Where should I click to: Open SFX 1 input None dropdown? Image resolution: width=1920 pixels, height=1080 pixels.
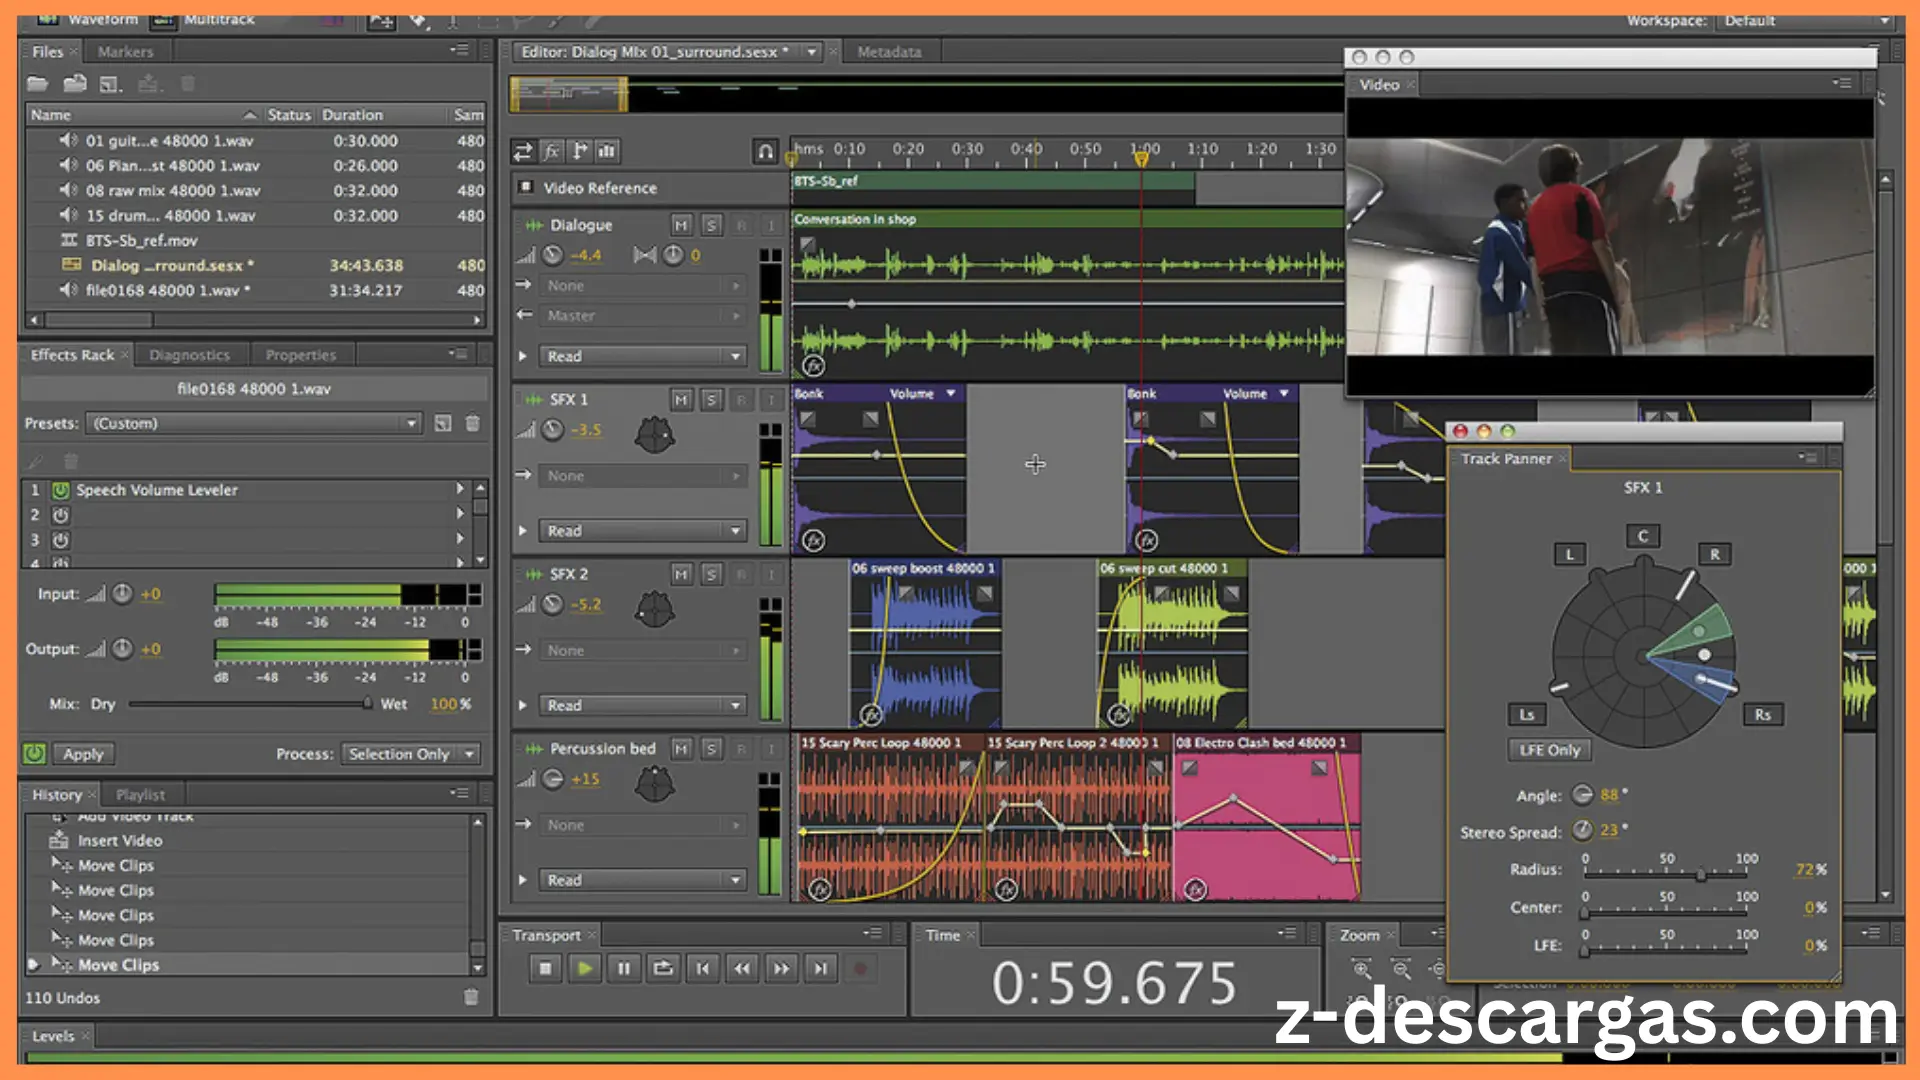tap(643, 476)
